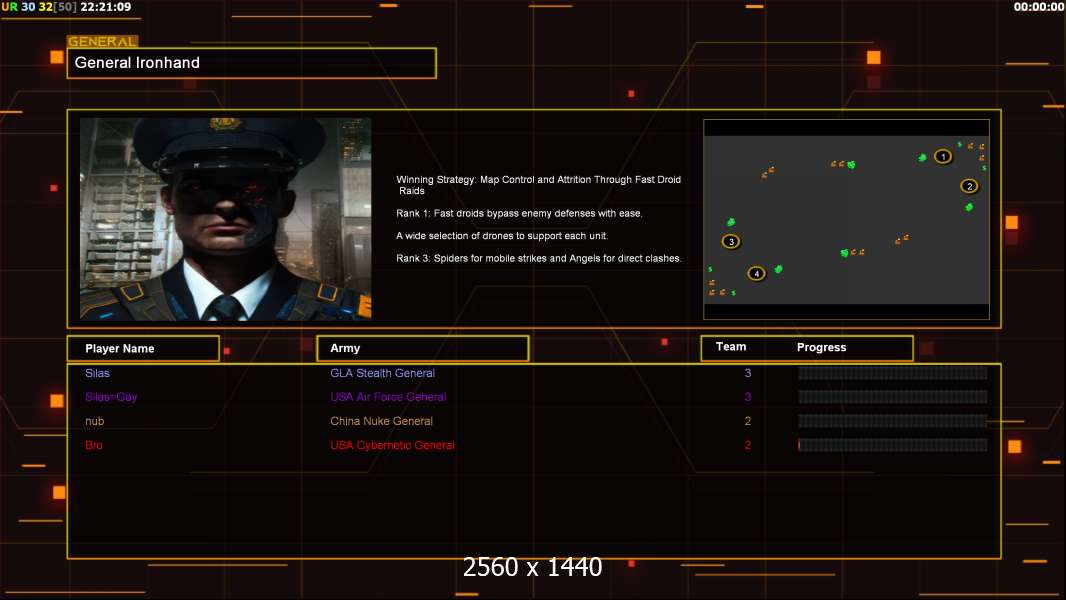Click the Rank 3 Spiders and Angels line
This screenshot has height=600, width=1066.
tap(538, 258)
